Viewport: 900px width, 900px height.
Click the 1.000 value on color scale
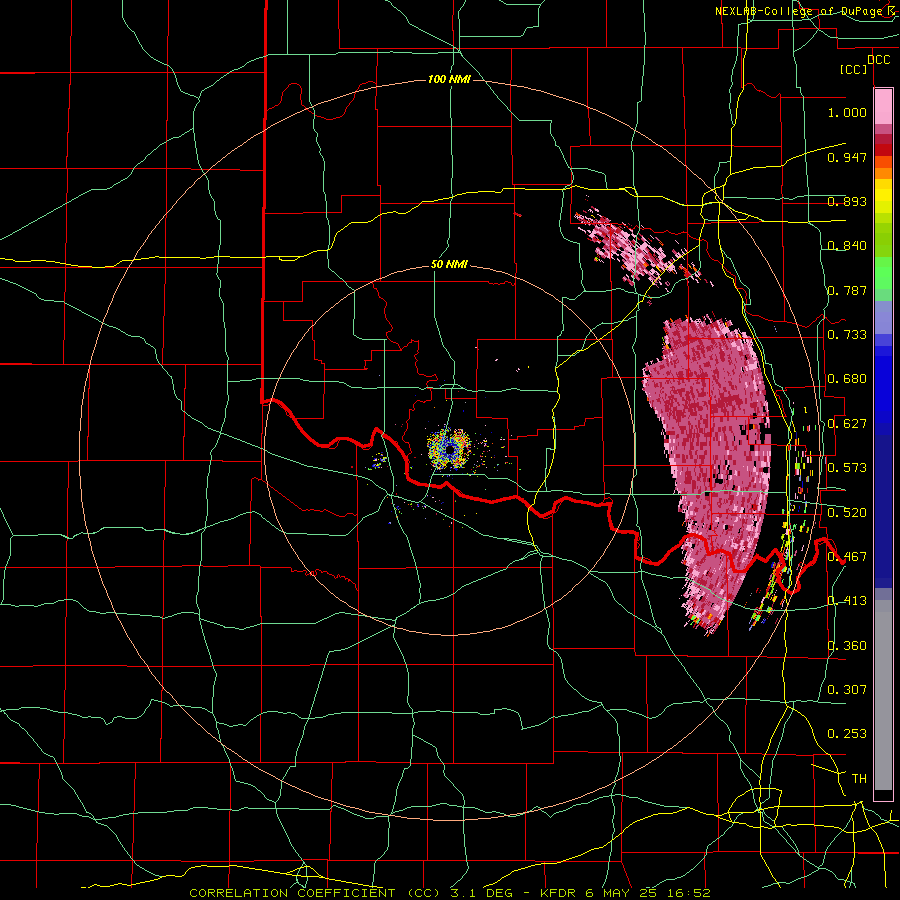[847, 112]
